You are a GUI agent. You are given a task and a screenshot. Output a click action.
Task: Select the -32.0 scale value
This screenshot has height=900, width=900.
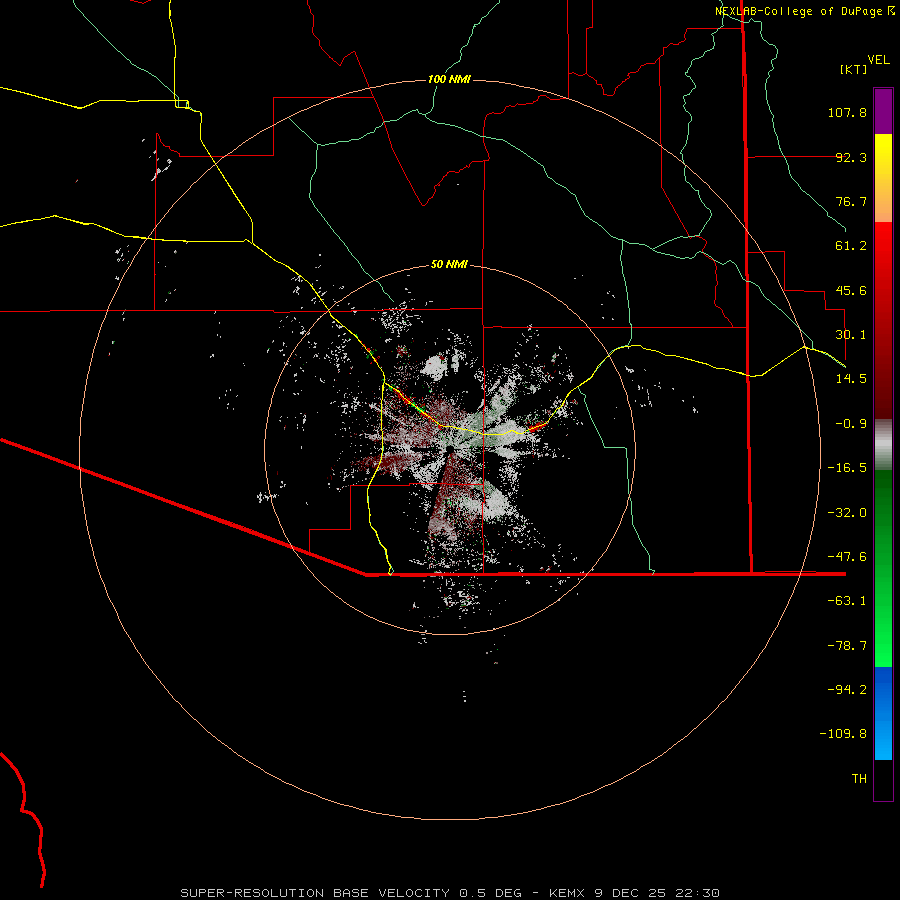pos(847,513)
